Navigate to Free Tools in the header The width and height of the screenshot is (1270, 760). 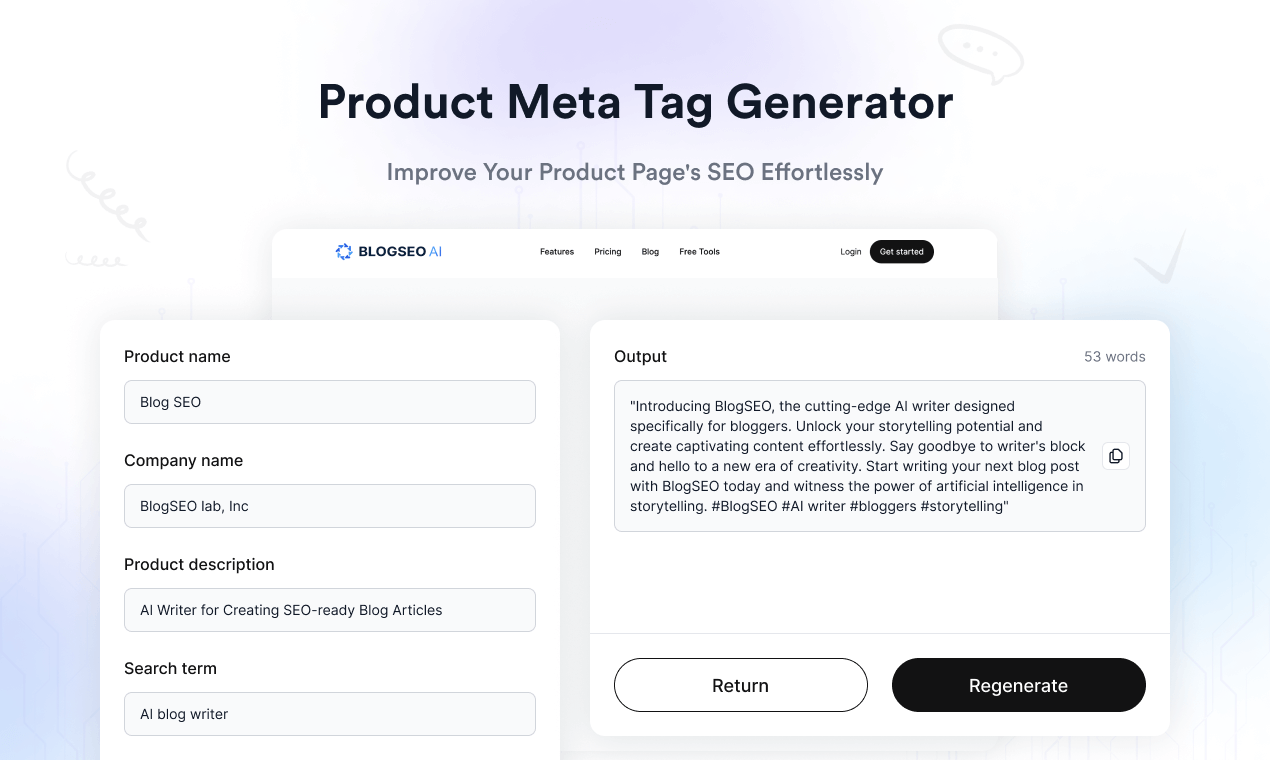pyautogui.click(x=699, y=252)
